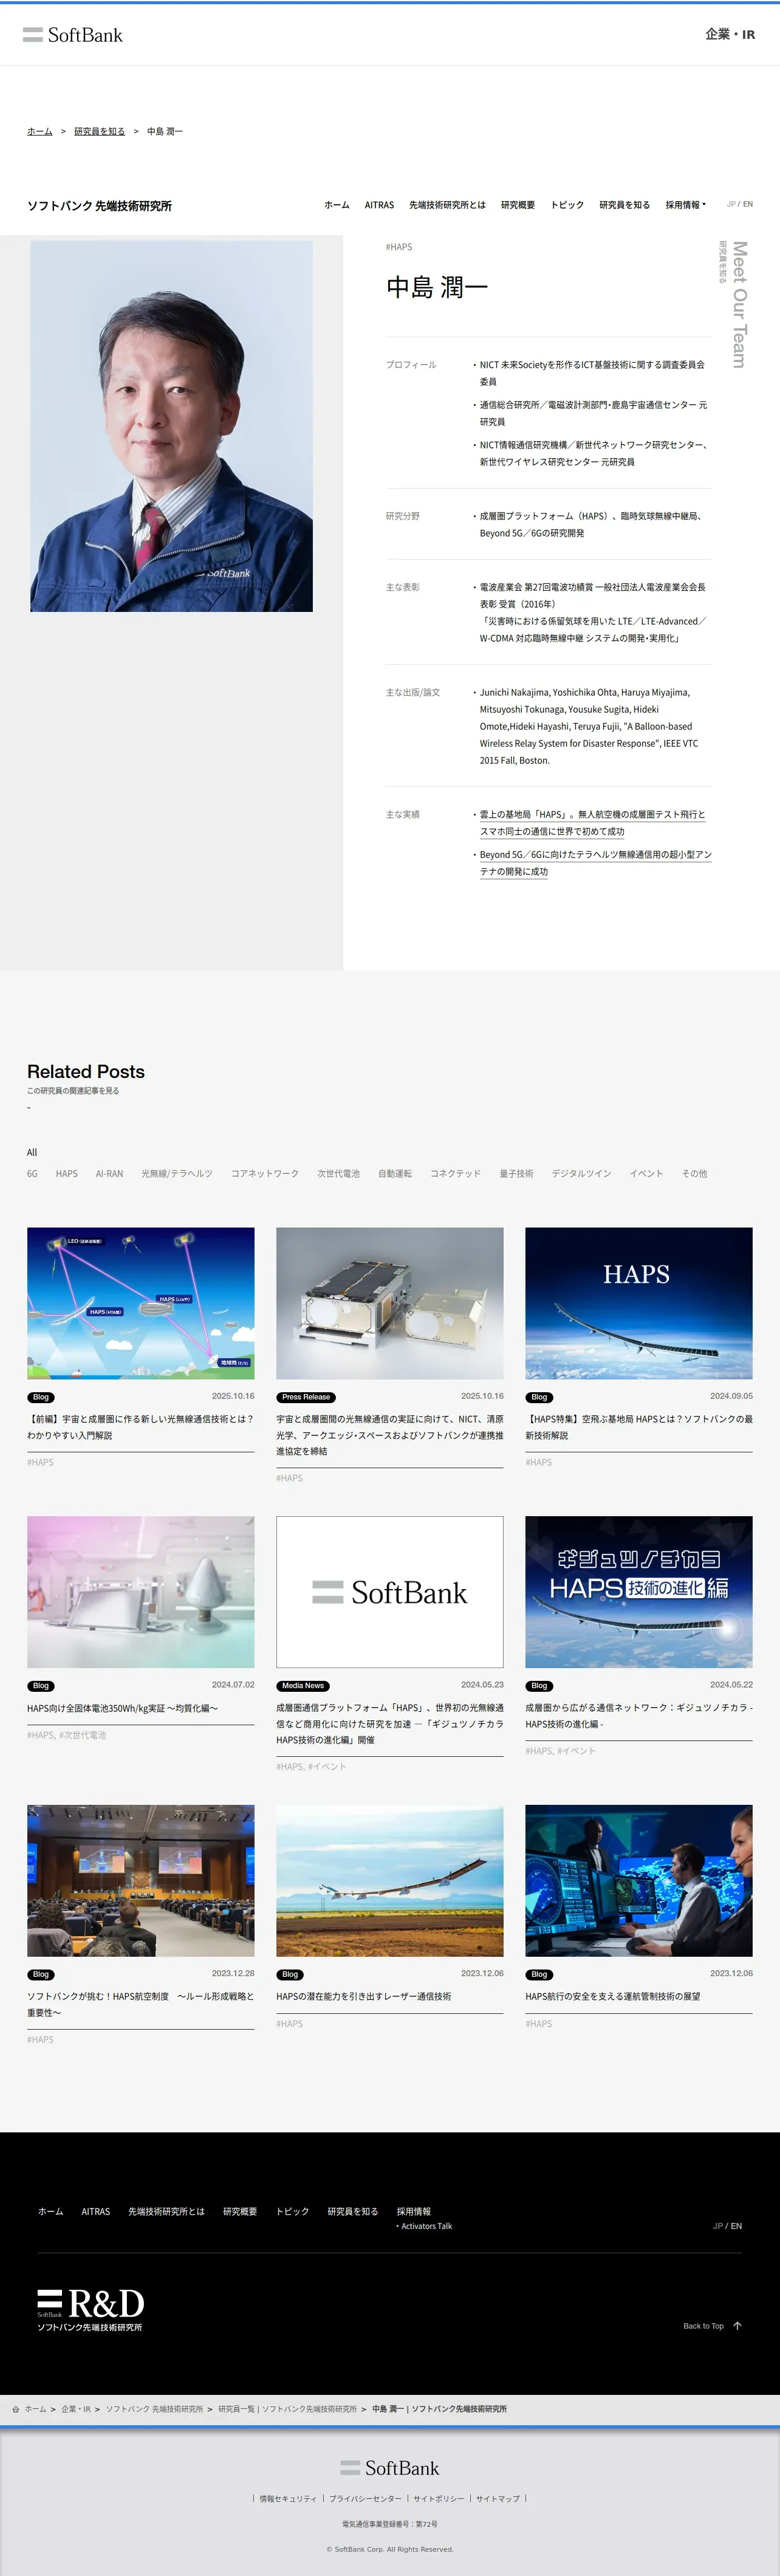The height and width of the screenshot is (2576, 780).
Task: Open 先端技術研究所とは in the navigation menu
Action: tap(447, 205)
